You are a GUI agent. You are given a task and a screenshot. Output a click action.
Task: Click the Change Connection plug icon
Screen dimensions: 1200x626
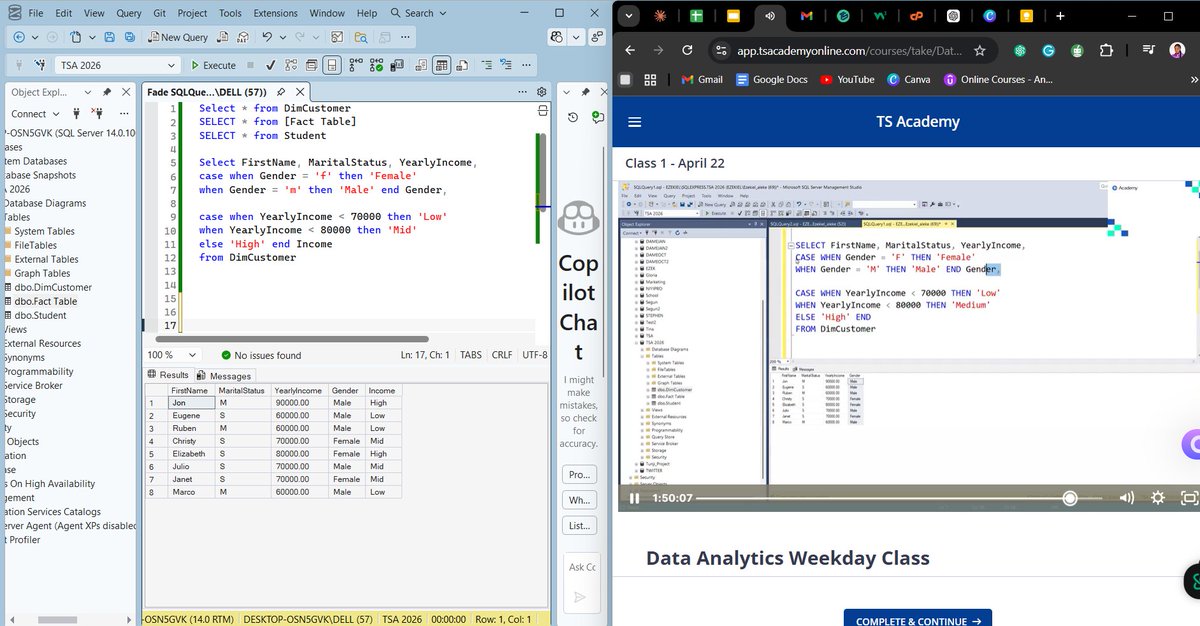[40, 66]
